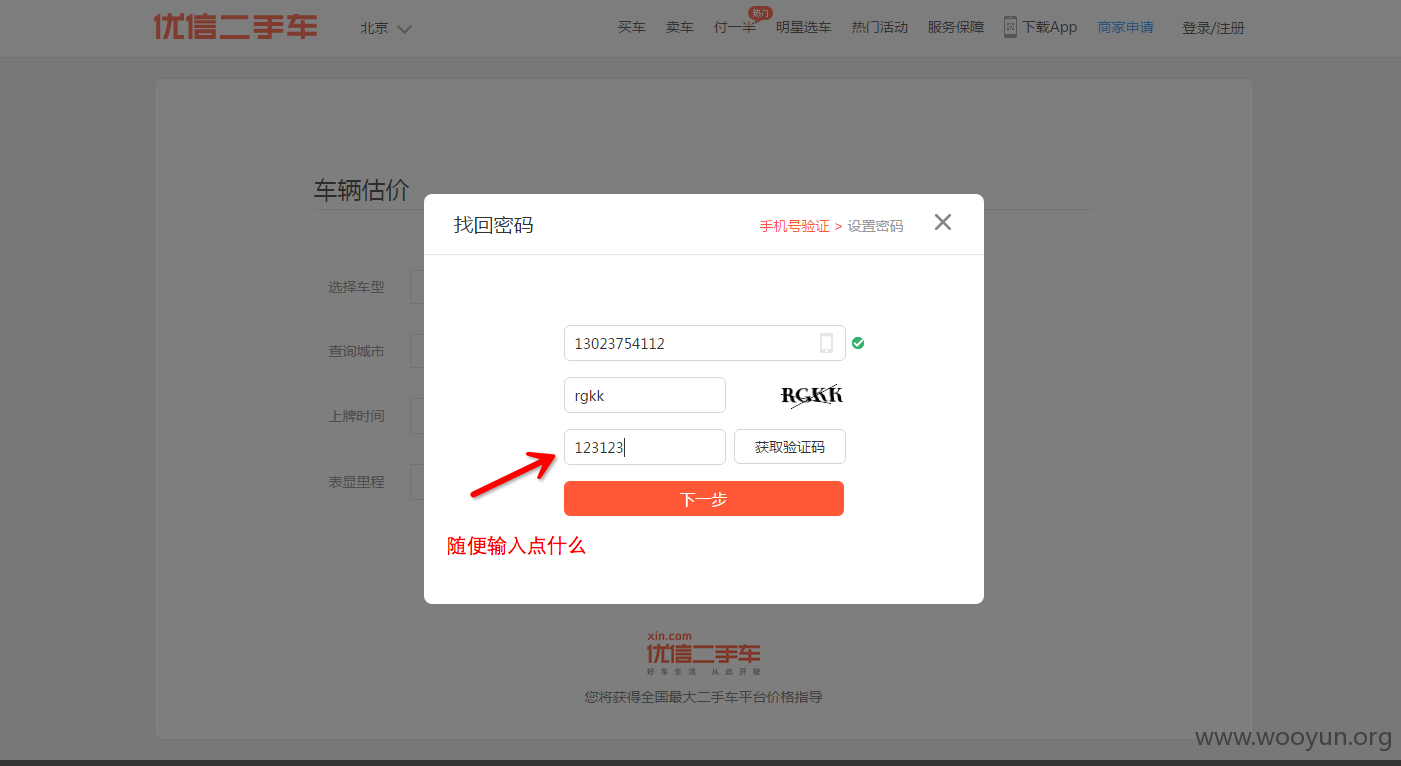This screenshot has height=766, width=1401.
Task: Focus the phone number field 13023754112
Action: pos(705,343)
